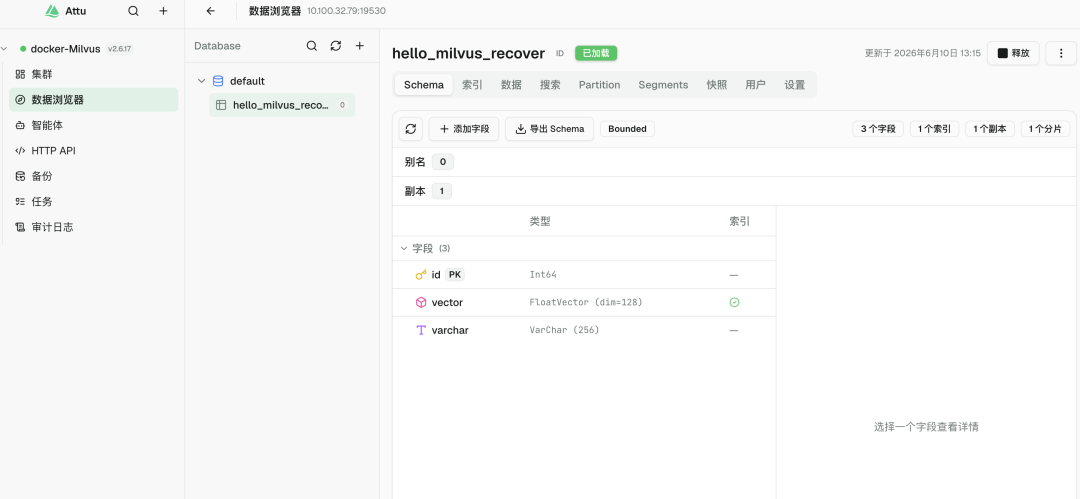This screenshot has height=499, width=1080.
Task: Click the VarChar (256) type text
Action: tap(564, 330)
